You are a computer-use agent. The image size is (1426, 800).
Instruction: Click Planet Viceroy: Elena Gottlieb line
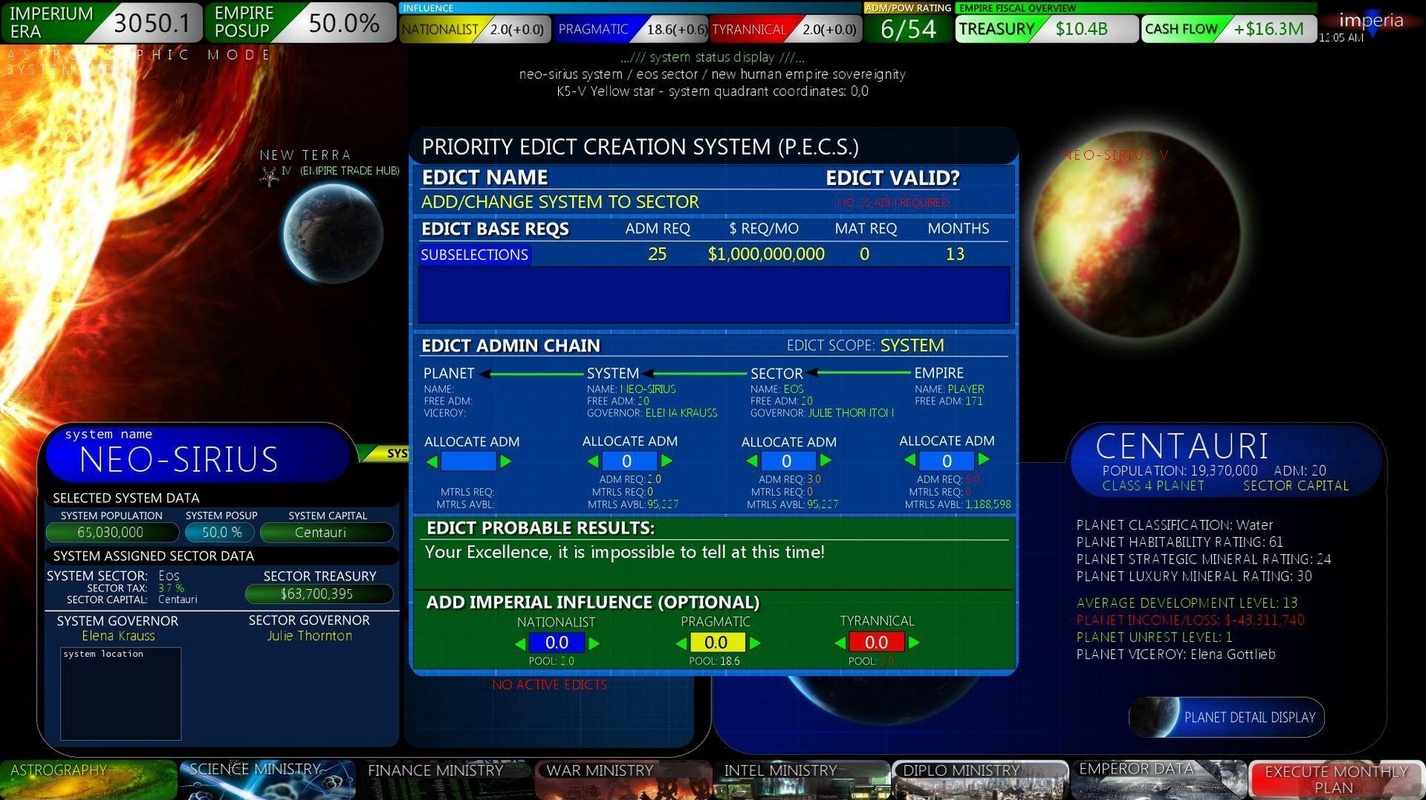tap(1175, 654)
